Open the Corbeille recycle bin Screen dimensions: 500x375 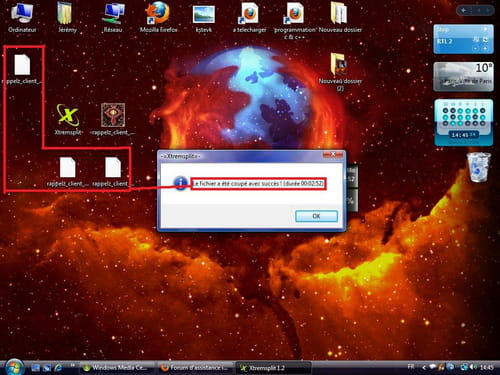(x=479, y=167)
